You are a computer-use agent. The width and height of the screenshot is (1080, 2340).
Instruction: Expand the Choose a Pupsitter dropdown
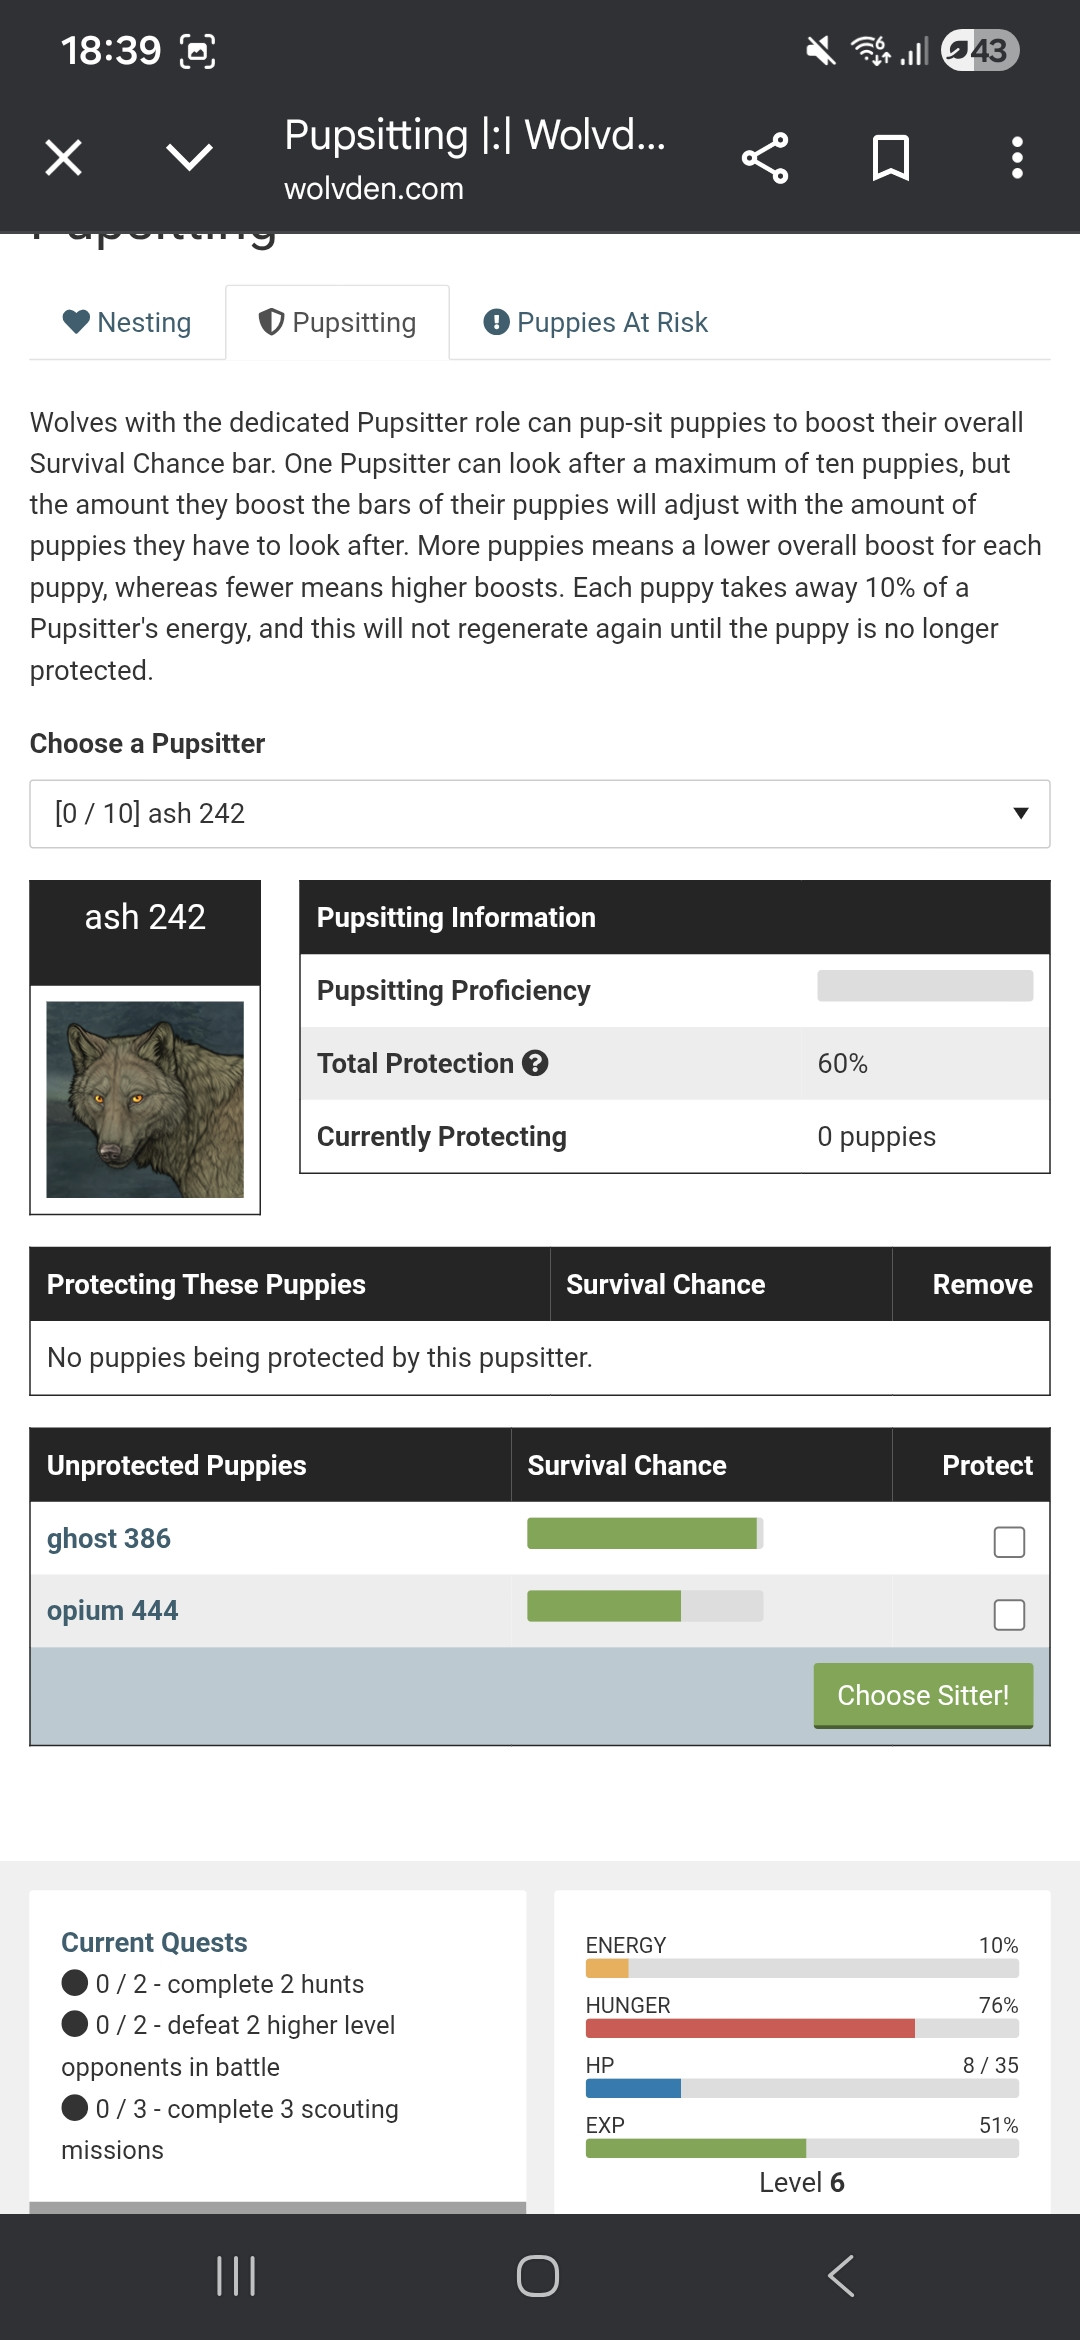click(x=540, y=814)
